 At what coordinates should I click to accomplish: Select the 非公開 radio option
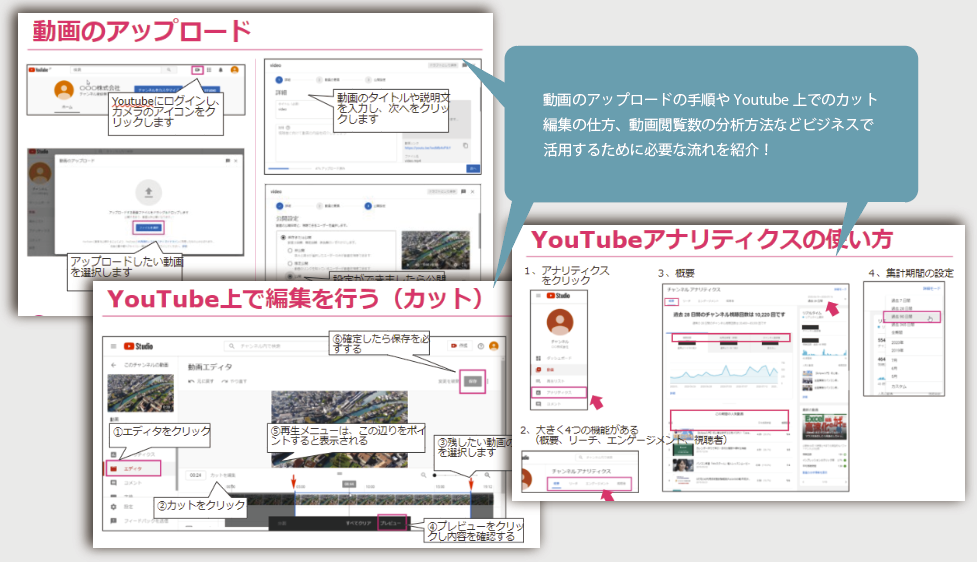point(290,250)
